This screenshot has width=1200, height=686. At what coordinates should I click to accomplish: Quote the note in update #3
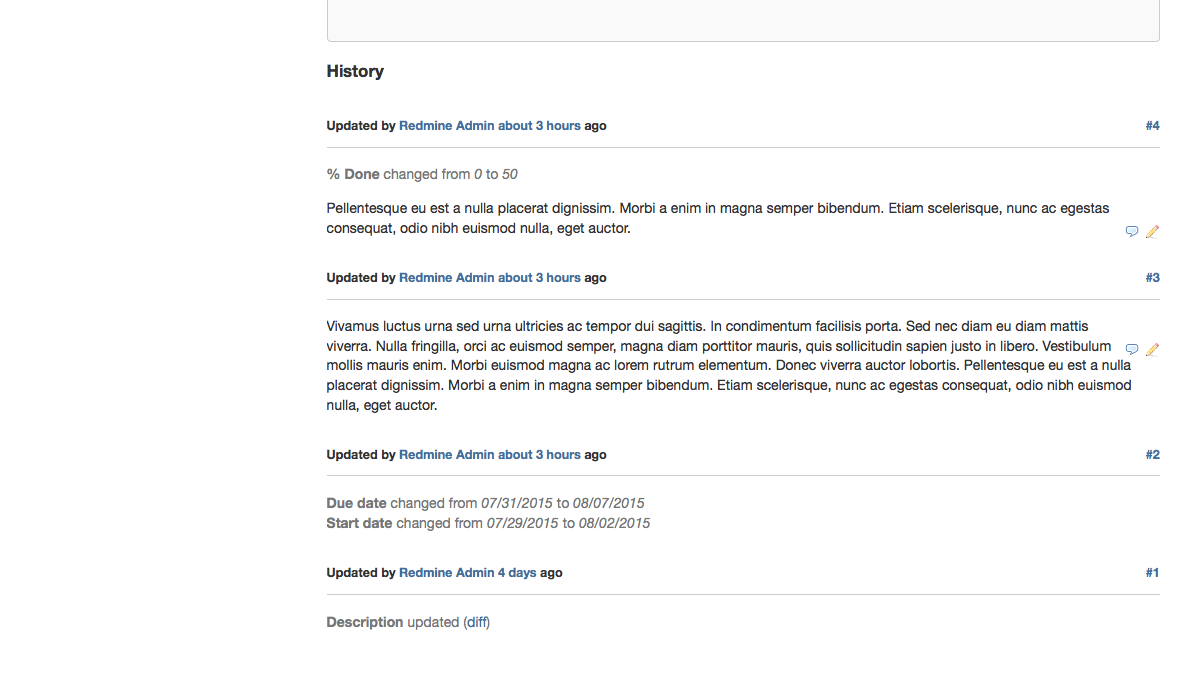click(x=1132, y=349)
